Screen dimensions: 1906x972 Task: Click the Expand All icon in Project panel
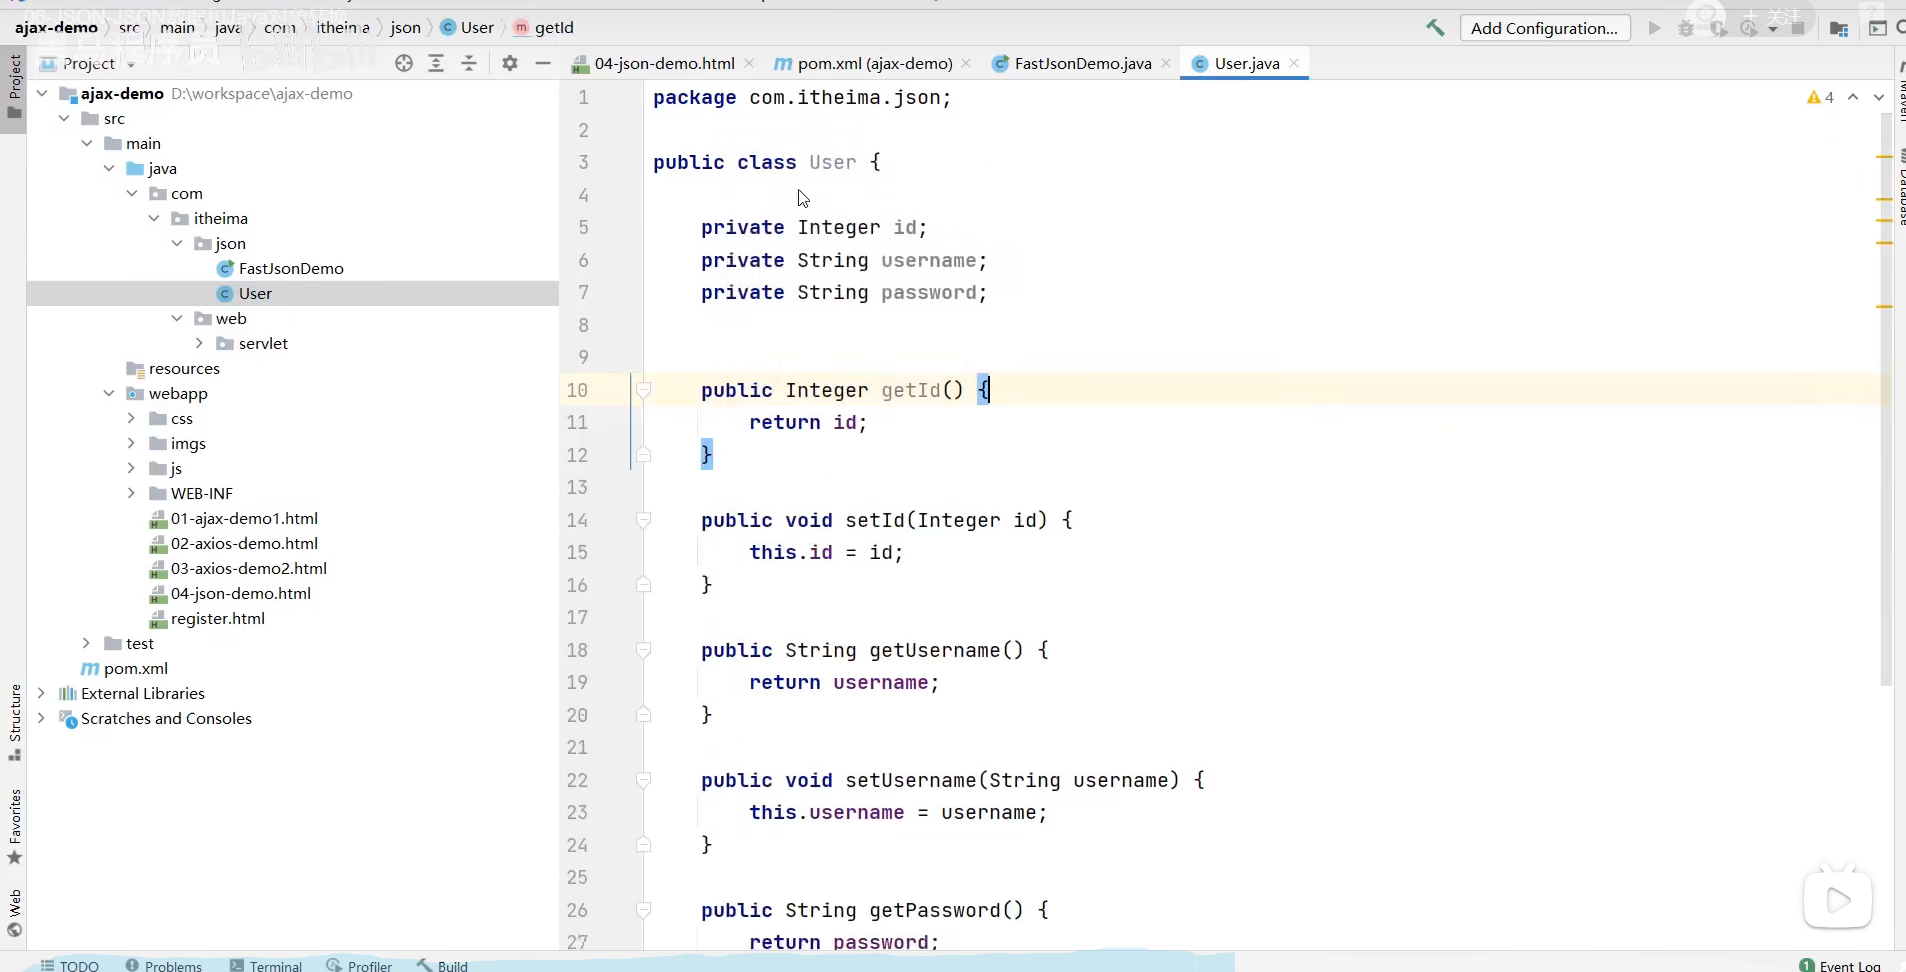click(436, 63)
